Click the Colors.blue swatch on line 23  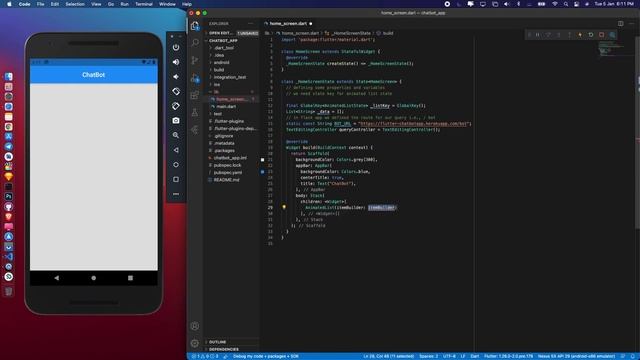(x=262, y=172)
